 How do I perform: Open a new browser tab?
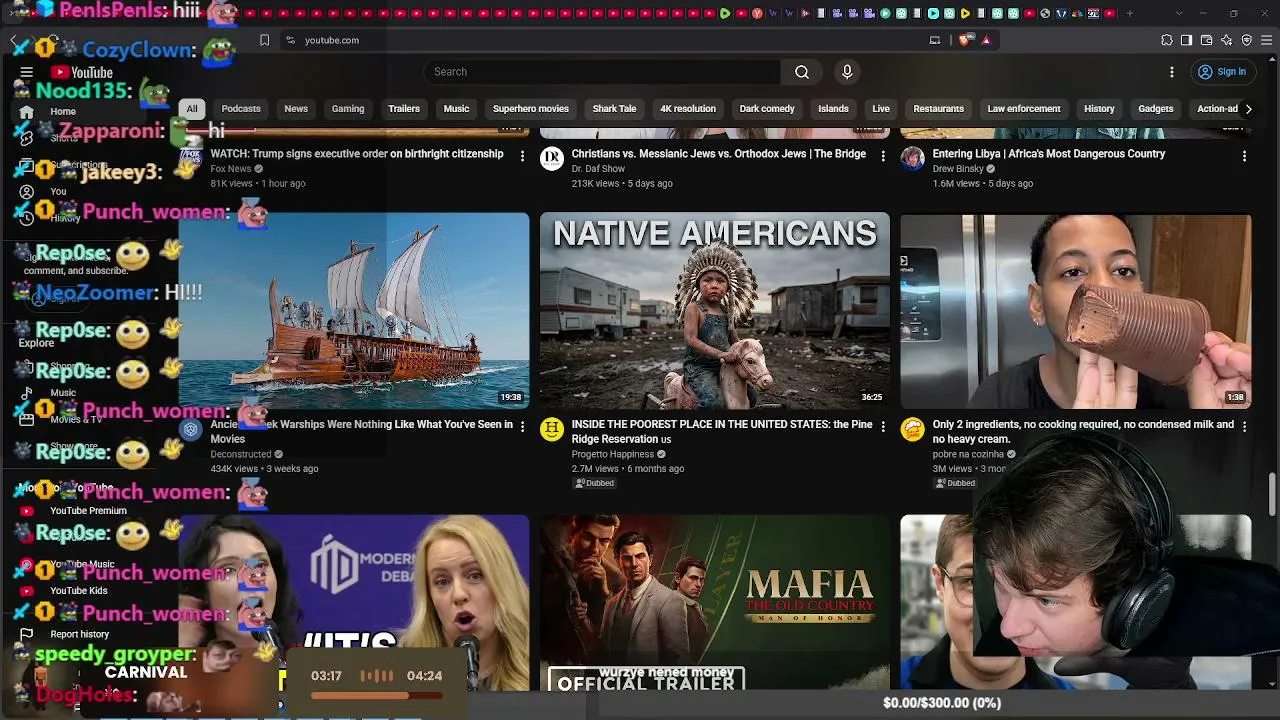[1130, 14]
